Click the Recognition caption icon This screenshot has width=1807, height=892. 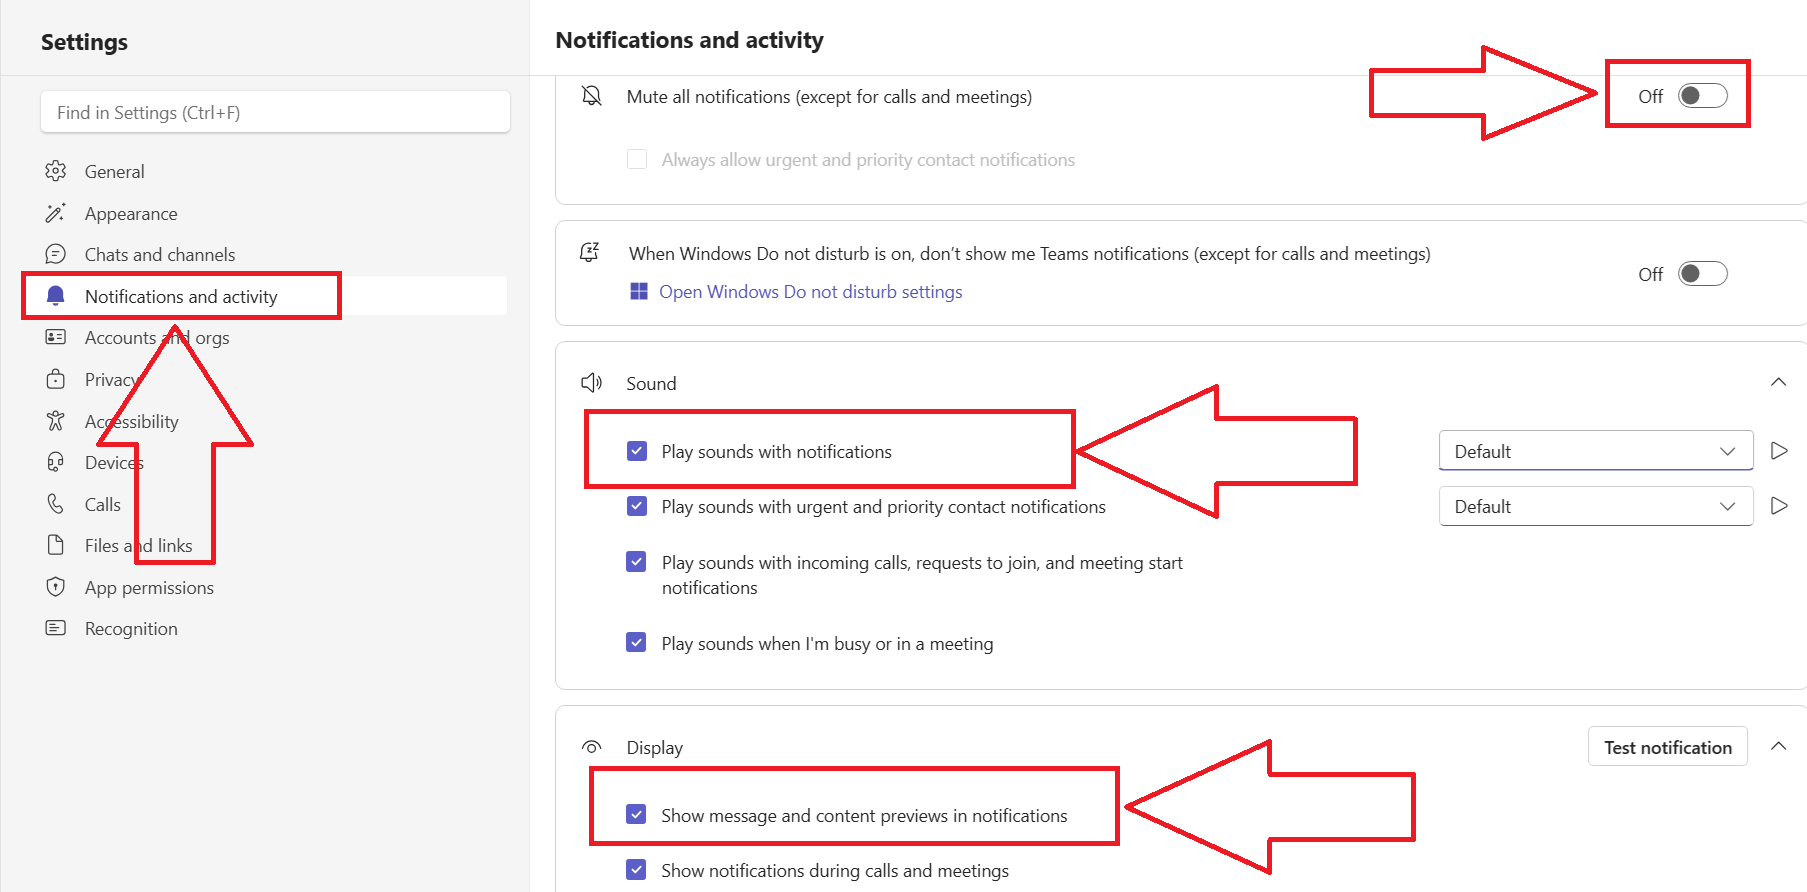[56, 628]
